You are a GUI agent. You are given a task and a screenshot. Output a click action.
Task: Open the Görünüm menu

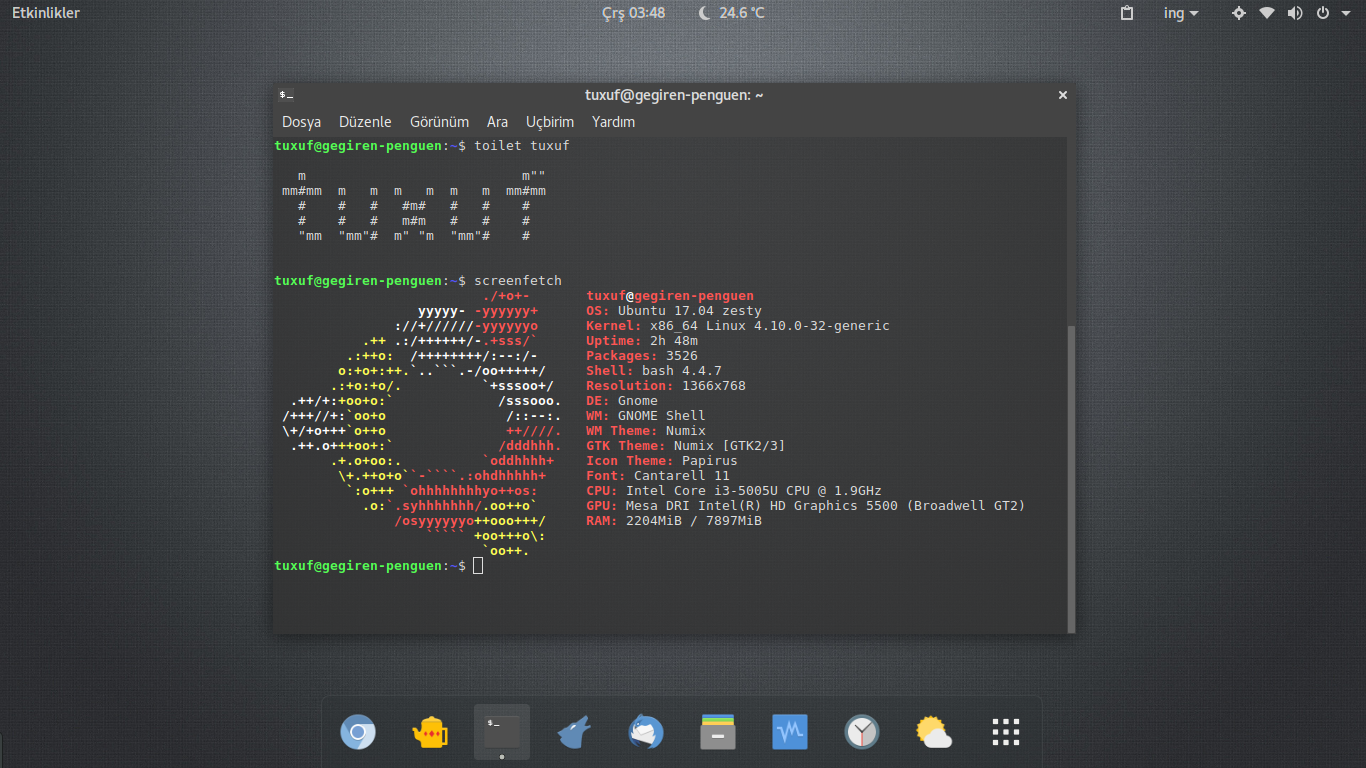click(439, 122)
